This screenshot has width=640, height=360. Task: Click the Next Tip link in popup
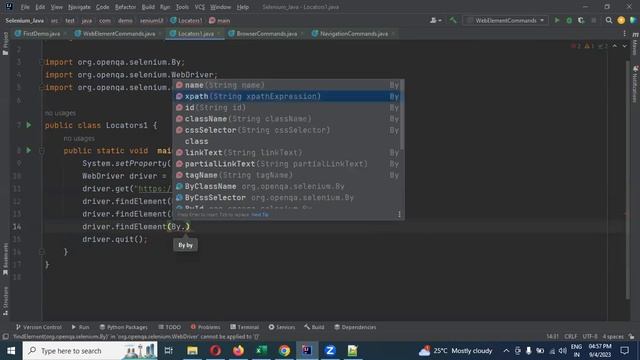pyautogui.click(x=260, y=215)
